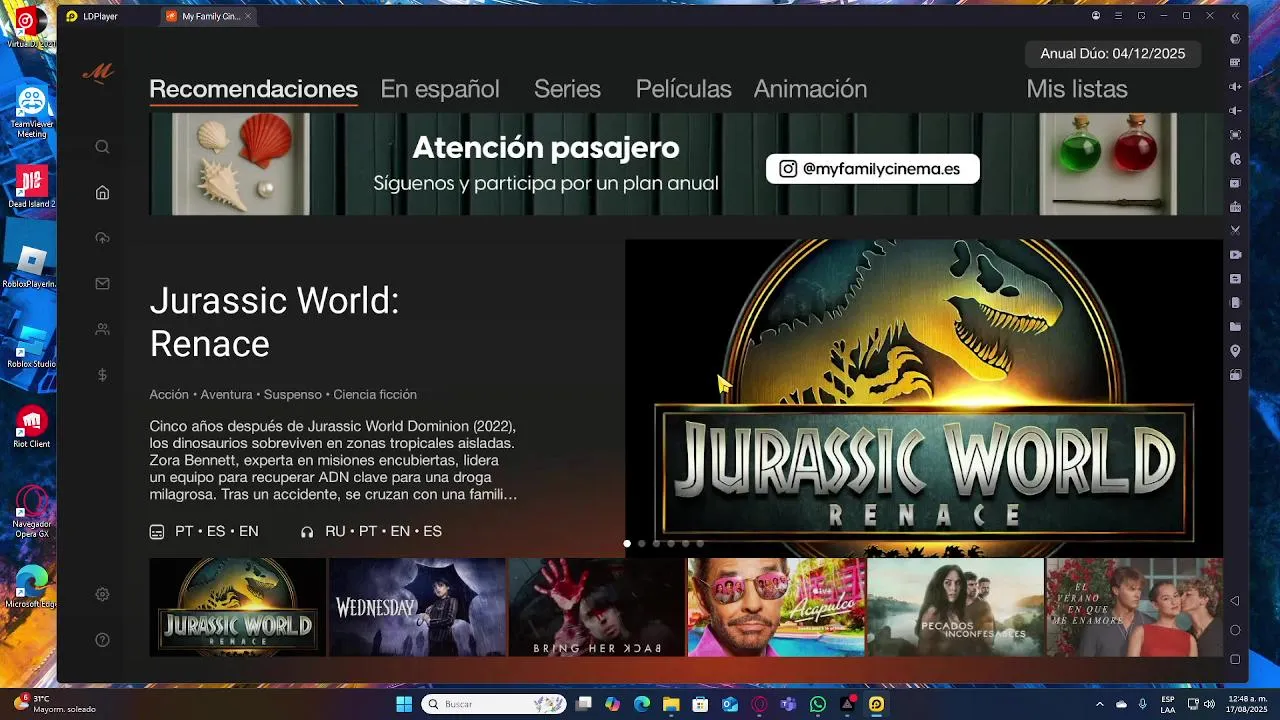Screen dimensions: 1280x720
Task: Open the settings gear in app sidebar
Action: pos(102,594)
